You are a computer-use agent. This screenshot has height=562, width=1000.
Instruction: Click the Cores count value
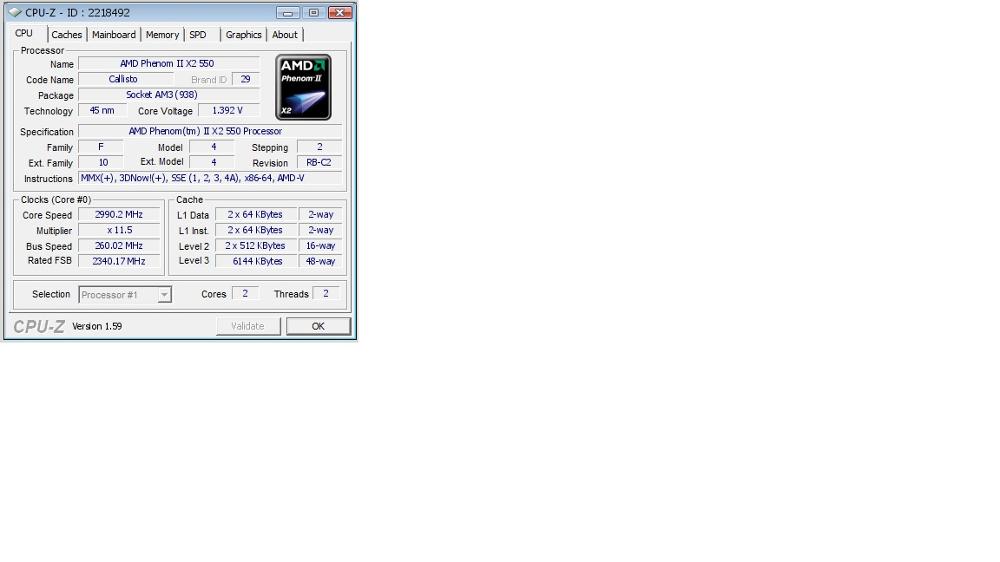[x=246, y=293]
